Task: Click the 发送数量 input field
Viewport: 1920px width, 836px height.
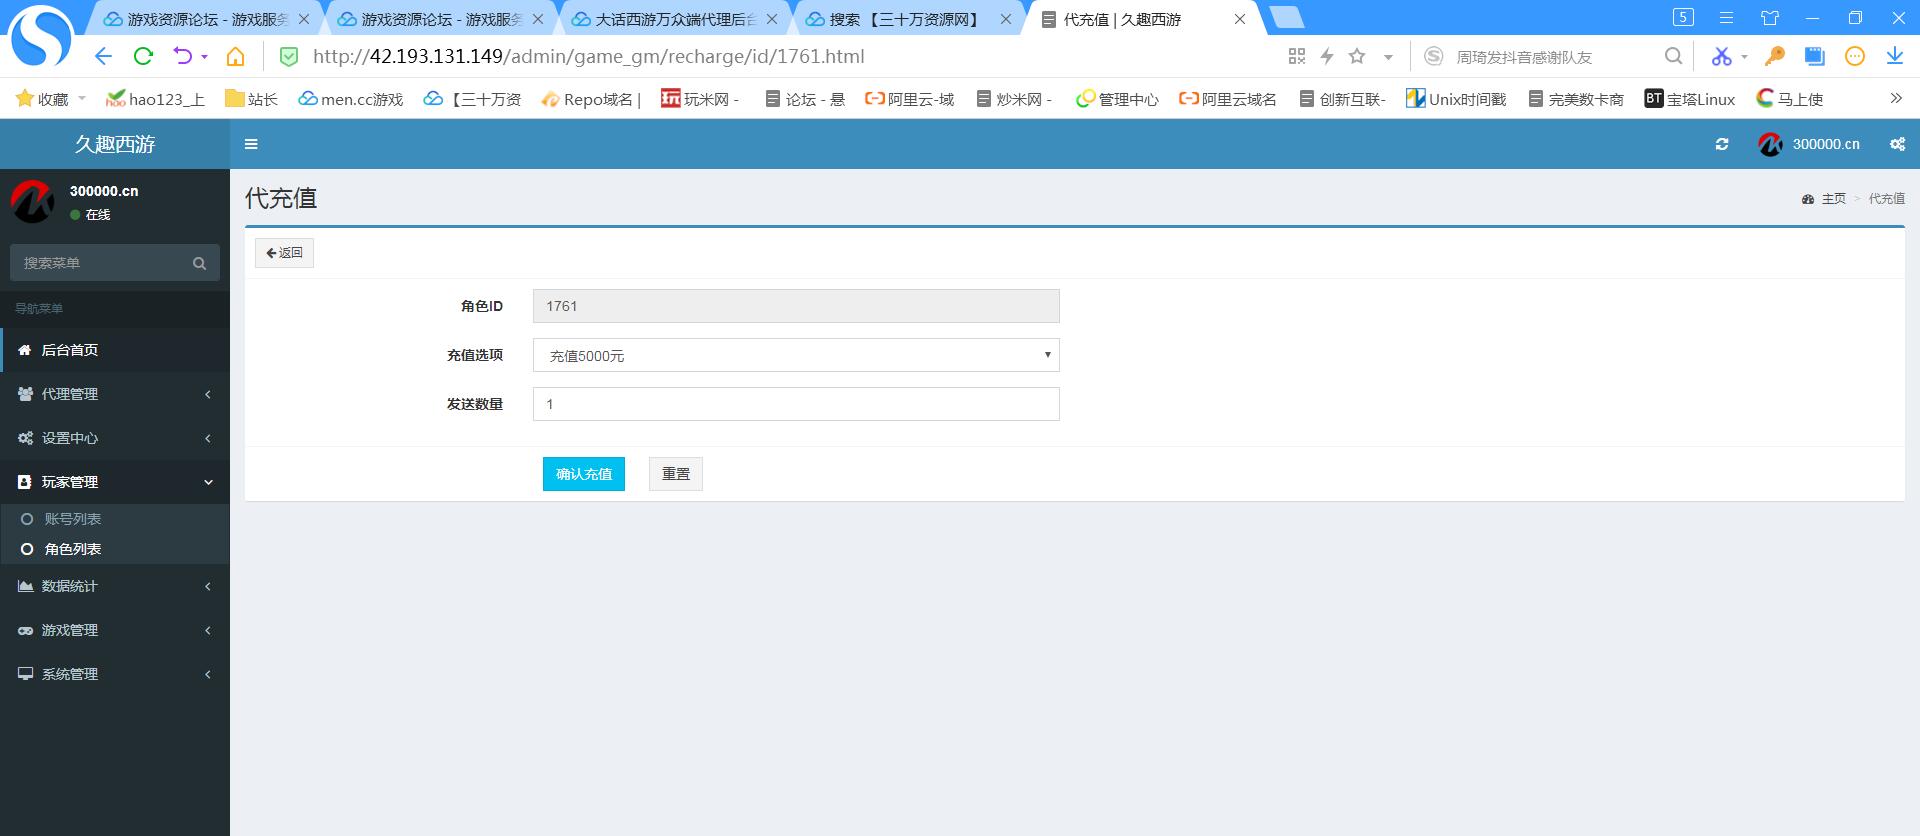Action: tap(796, 404)
